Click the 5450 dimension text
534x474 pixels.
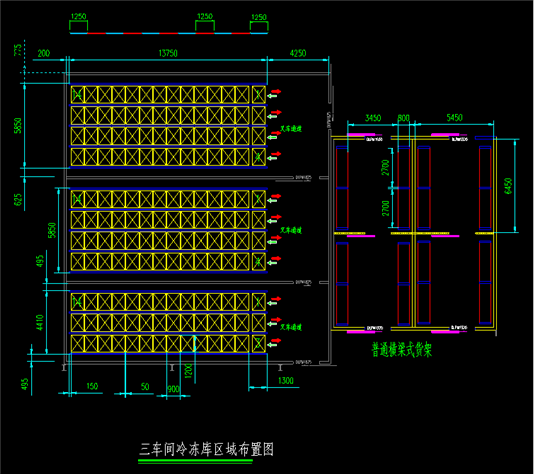coord(455,117)
